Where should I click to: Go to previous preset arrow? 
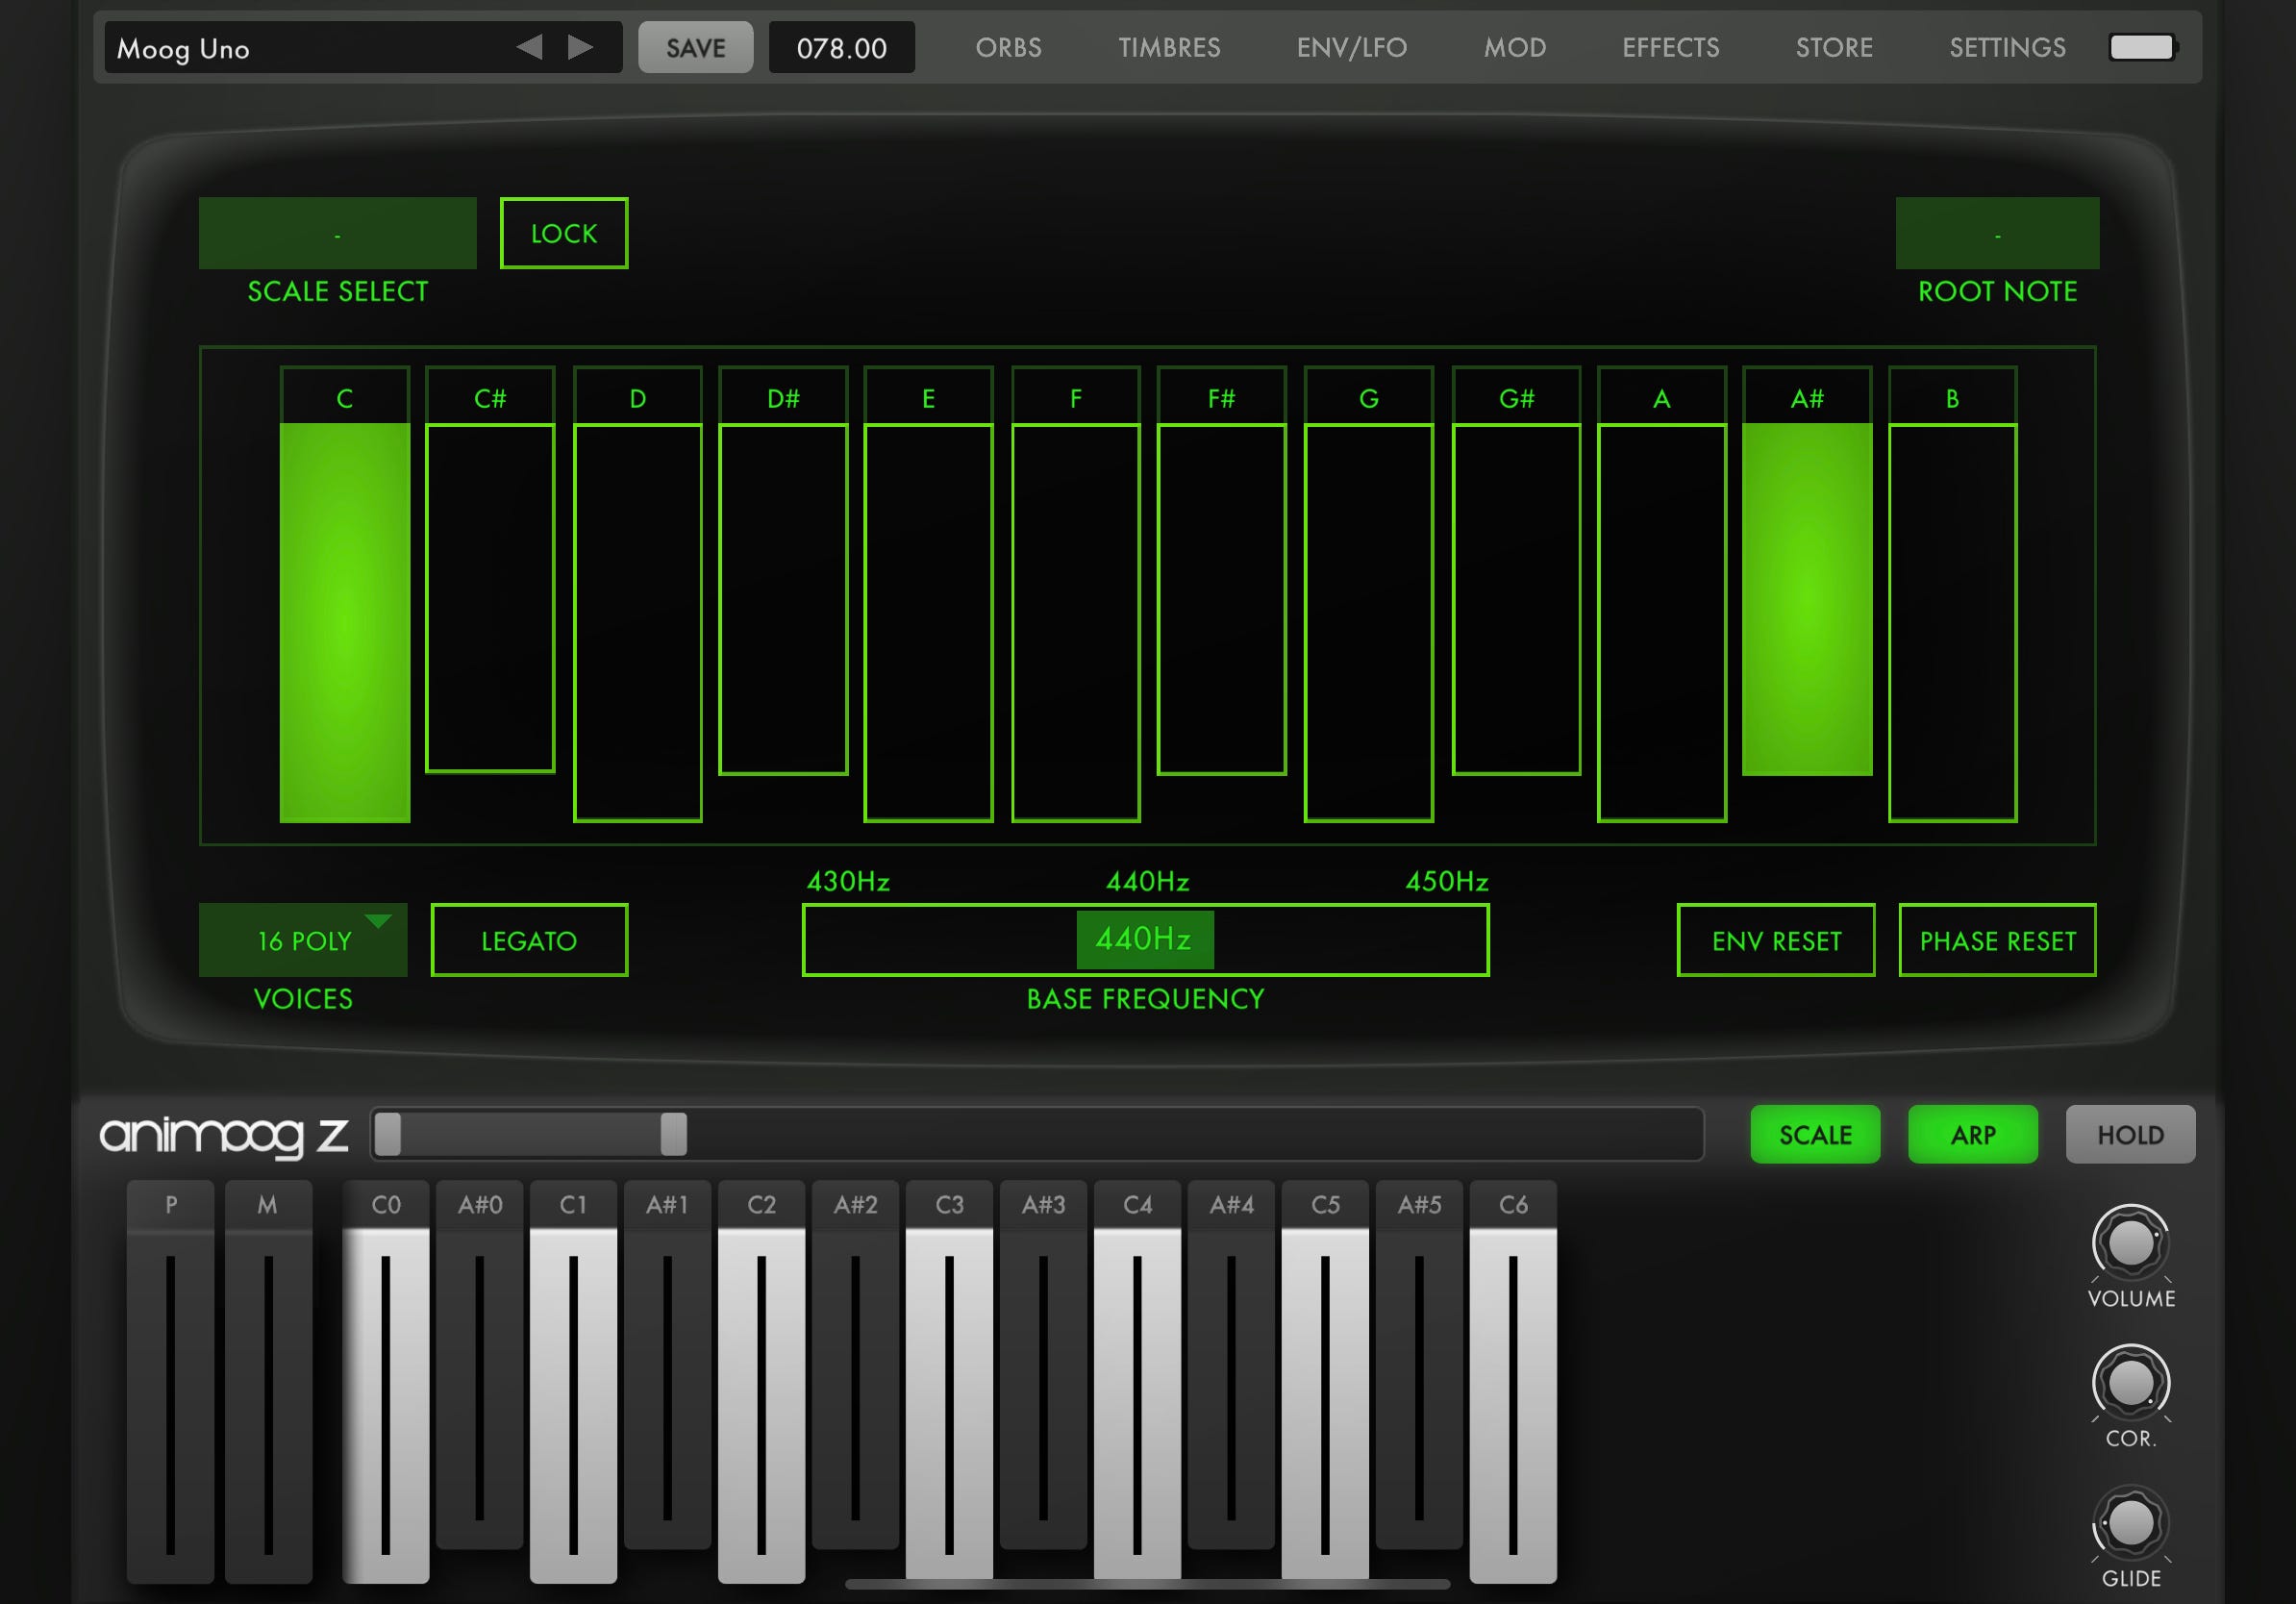click(x=530, y=47)
